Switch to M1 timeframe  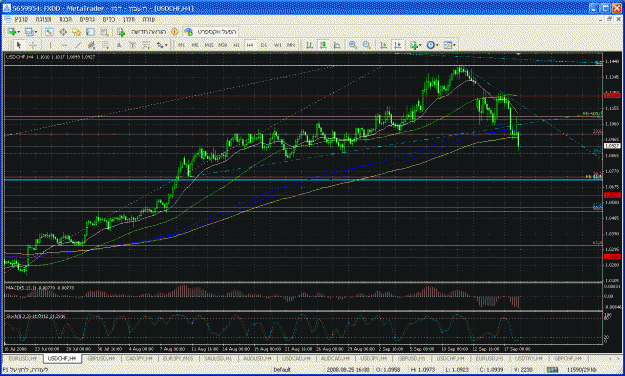[x=181, y=45]
